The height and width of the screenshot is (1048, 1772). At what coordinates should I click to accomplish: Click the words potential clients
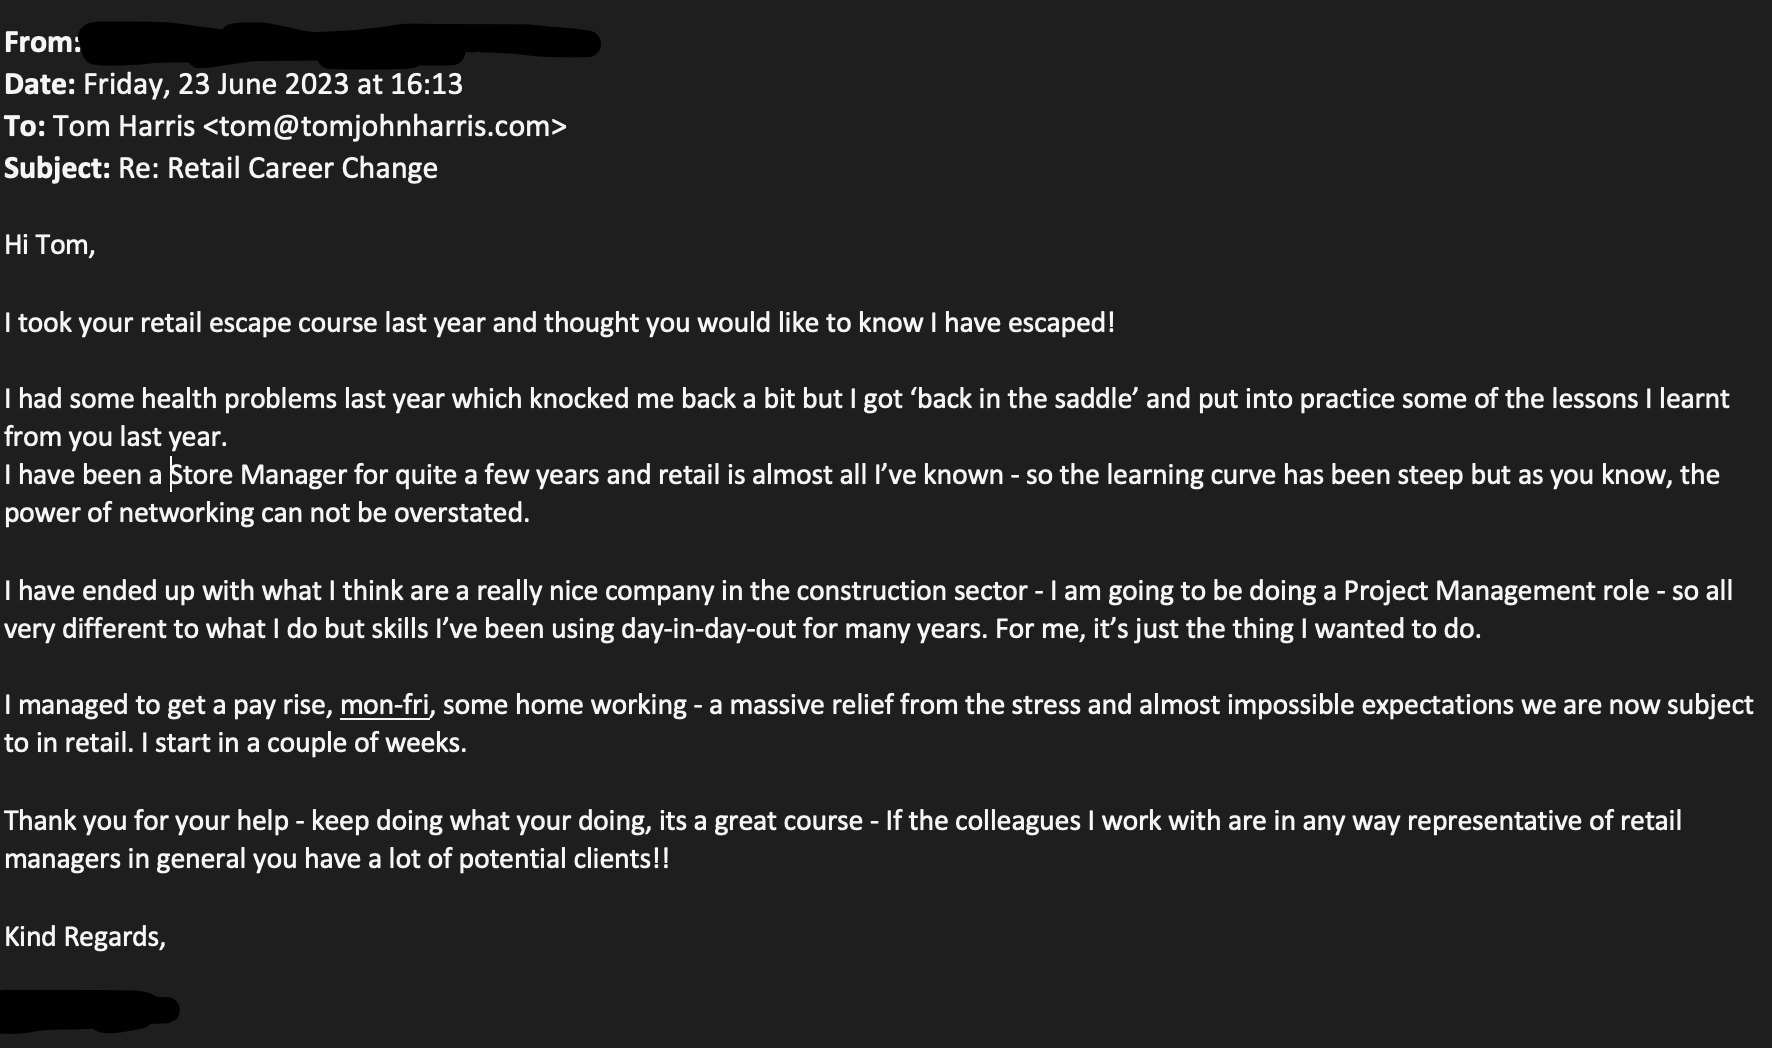pyautogui.click(x=564, y=859)
